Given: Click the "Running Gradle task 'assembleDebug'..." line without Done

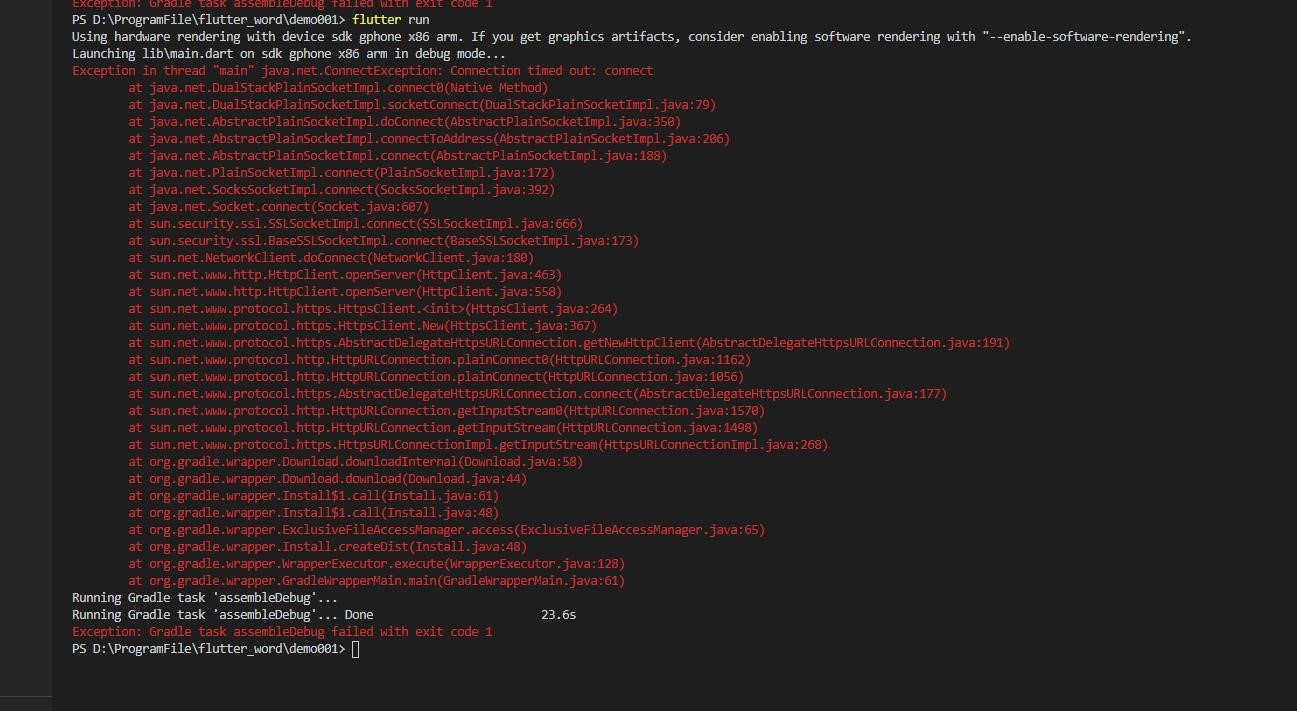Looking at the screenshot, I should (x=205, y=598).
